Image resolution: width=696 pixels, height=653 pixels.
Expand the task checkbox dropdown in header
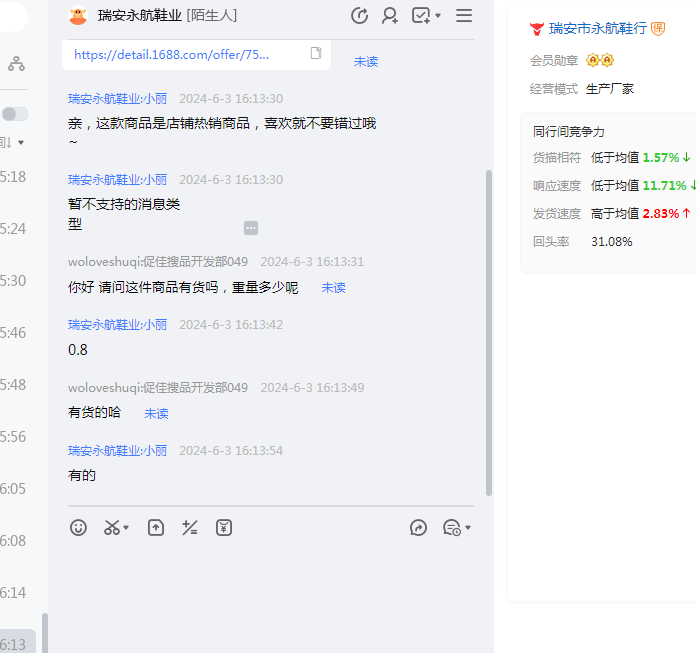pos(438,16)
